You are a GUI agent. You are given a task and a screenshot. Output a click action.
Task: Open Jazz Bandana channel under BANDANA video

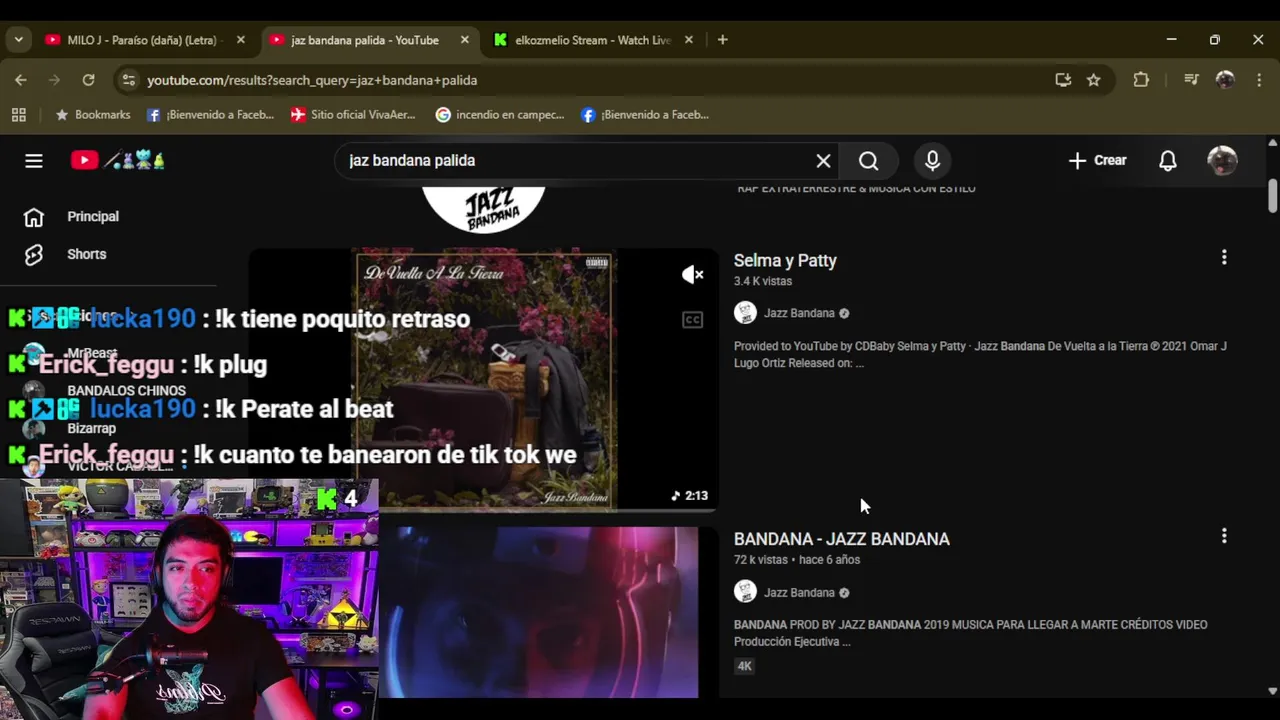pos(799,593)
